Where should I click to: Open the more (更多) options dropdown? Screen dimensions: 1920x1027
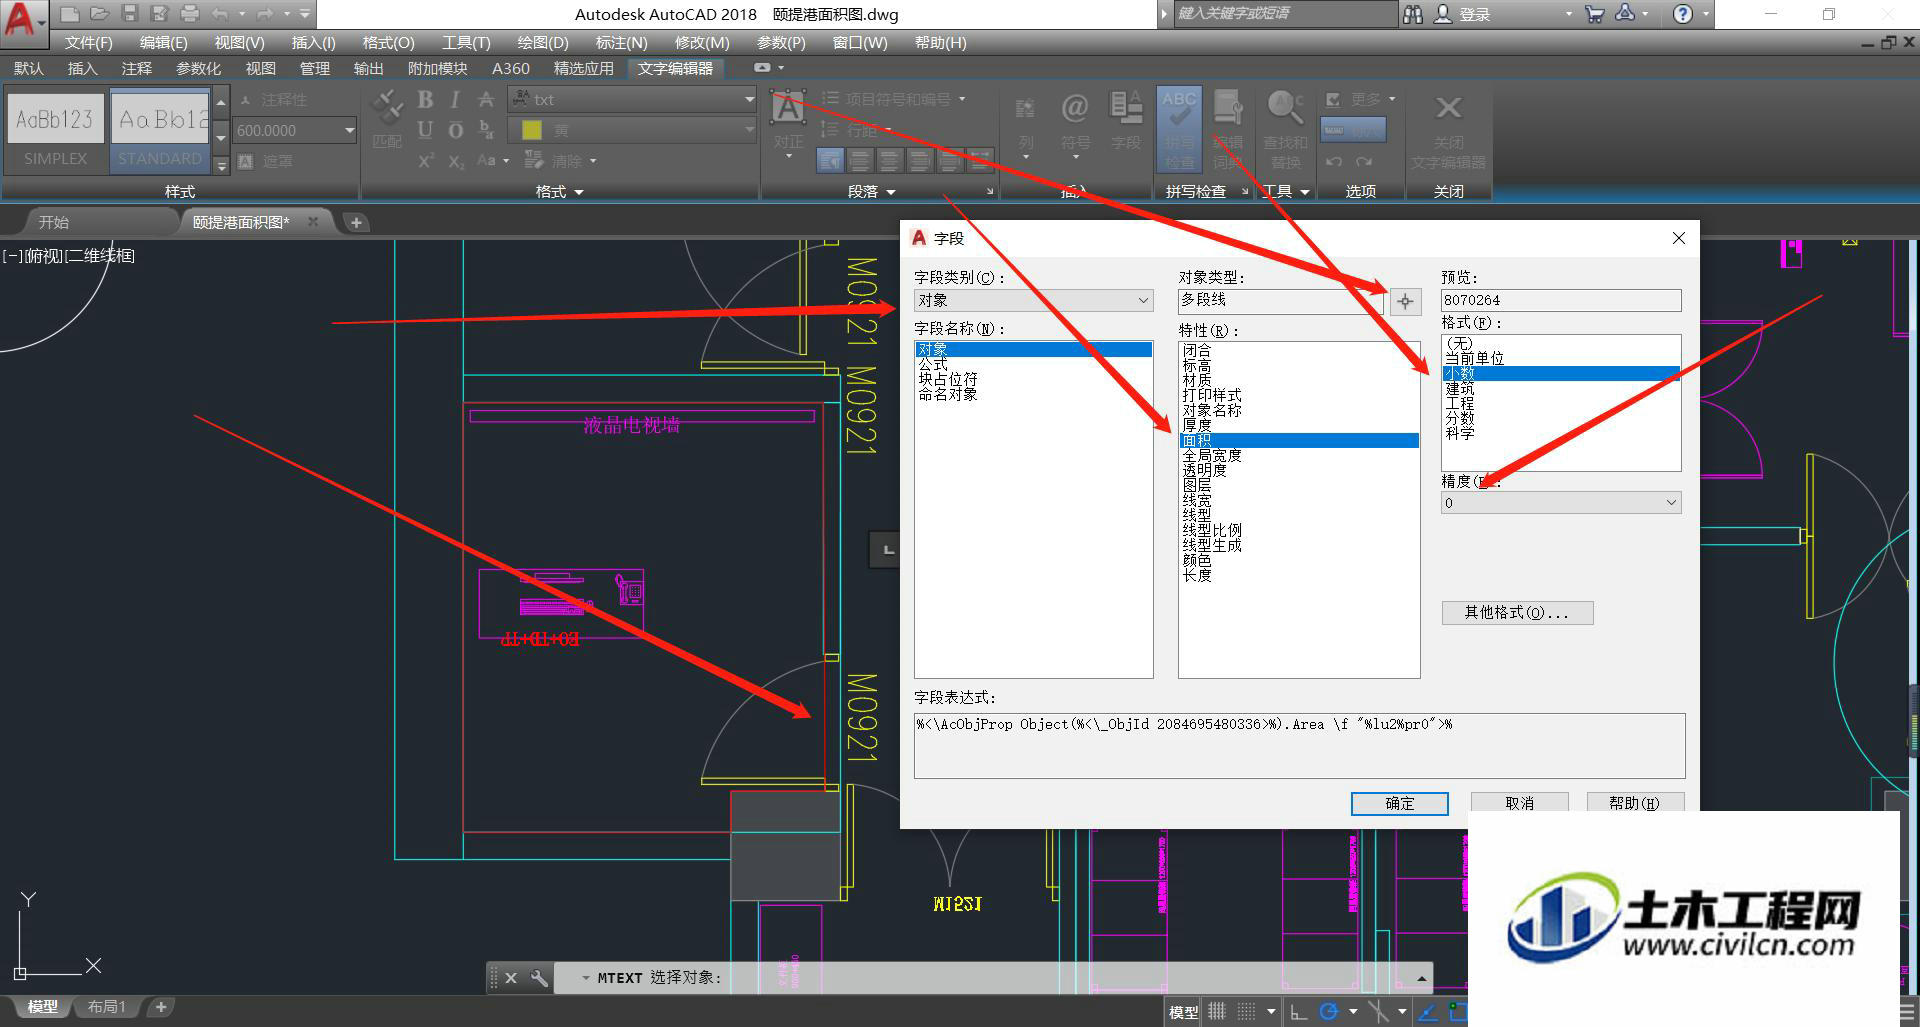pyautogui.click(x=1360, y=100)
